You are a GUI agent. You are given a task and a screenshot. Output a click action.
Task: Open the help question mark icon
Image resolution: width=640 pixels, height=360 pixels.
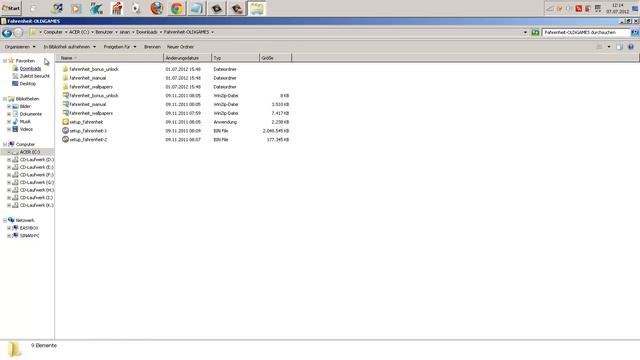click(x=631, y=47)
